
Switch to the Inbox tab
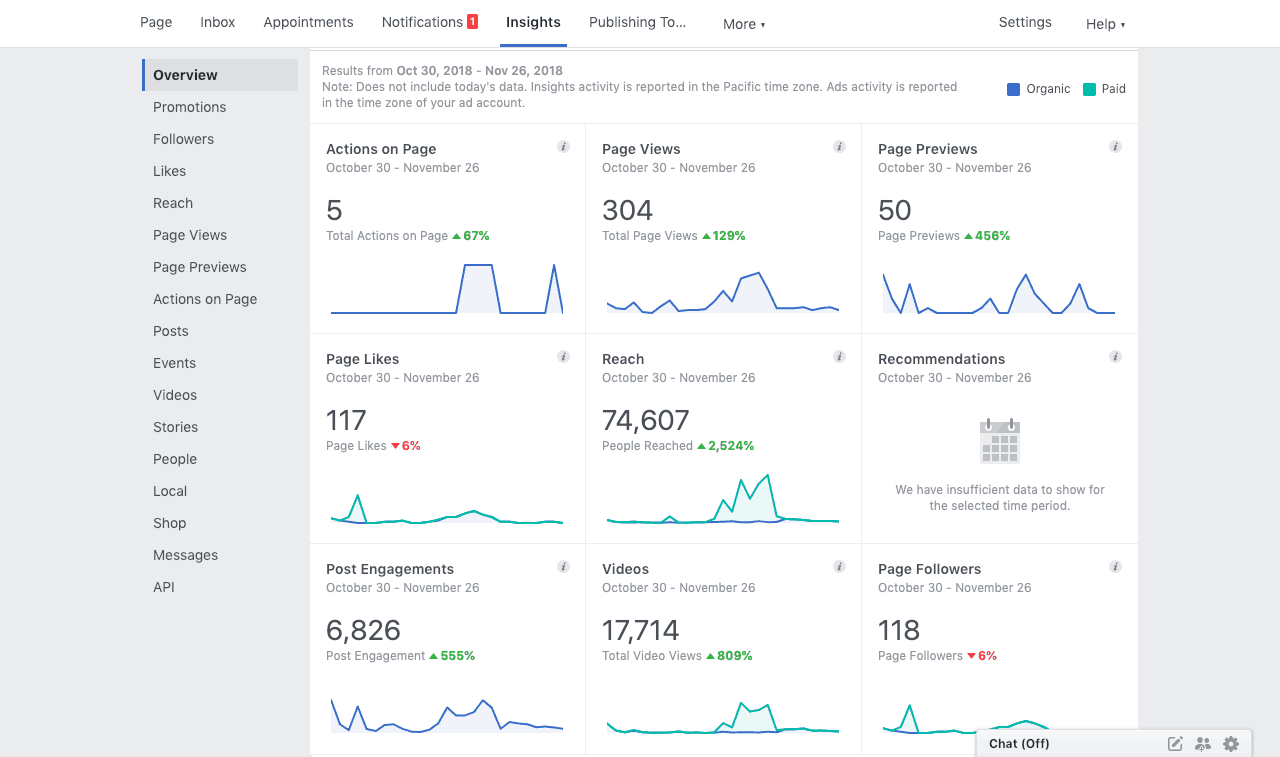point(218,22)
